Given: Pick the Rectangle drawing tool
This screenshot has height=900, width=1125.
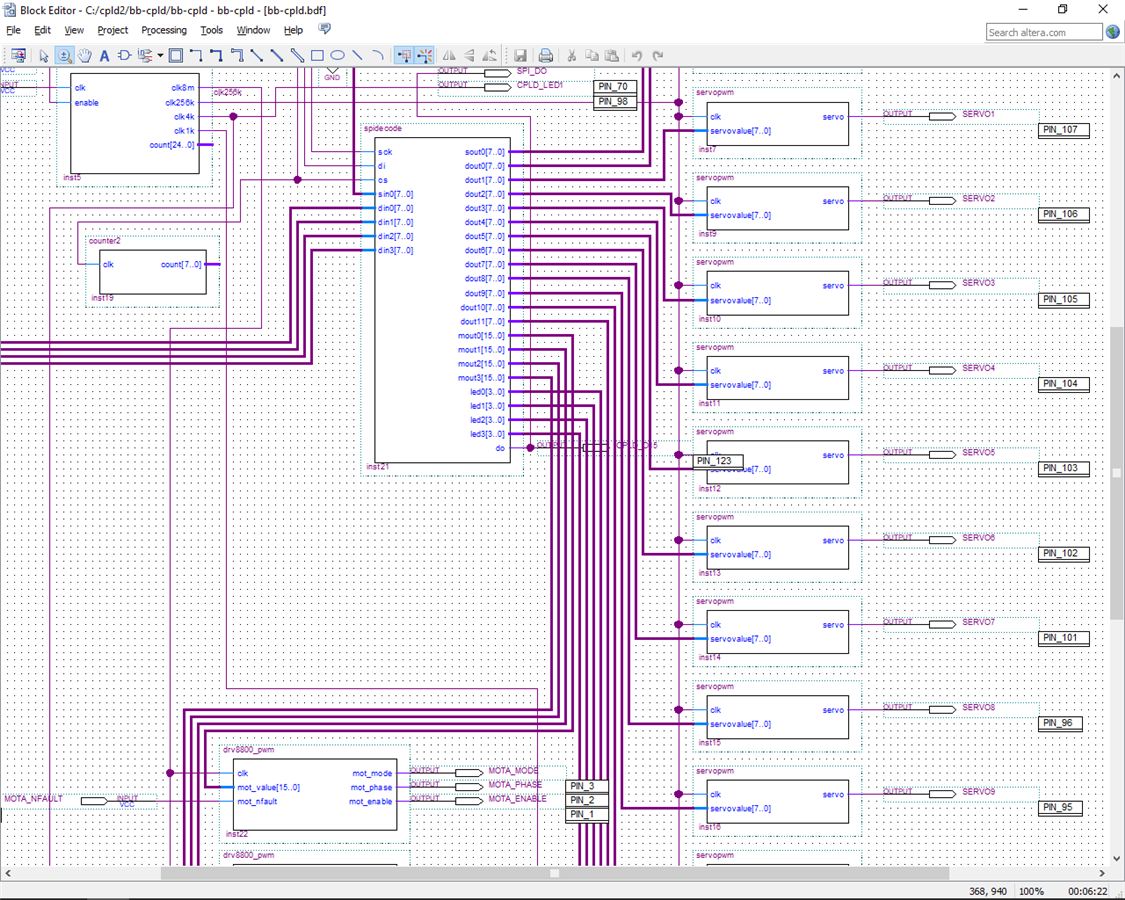Looking at the screenshot, I should (x=317, y=56).
